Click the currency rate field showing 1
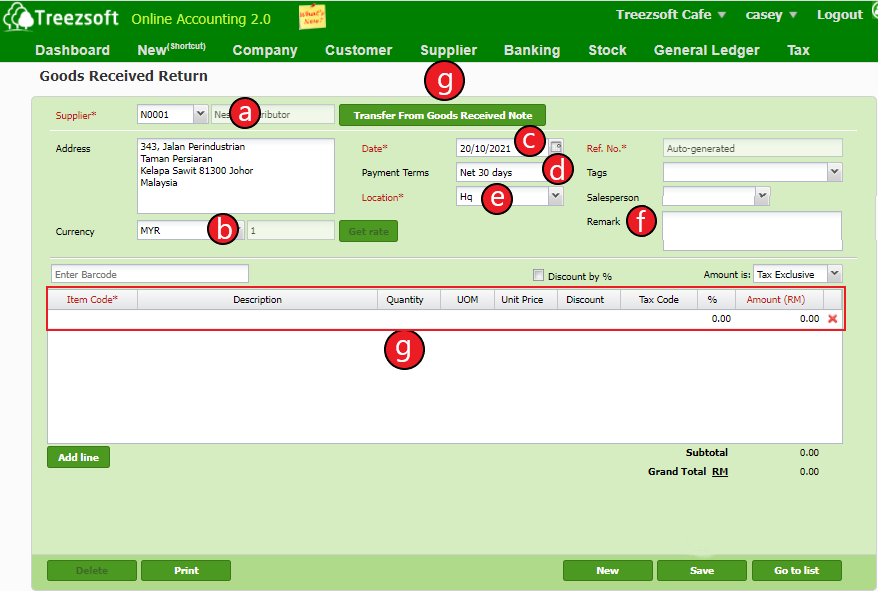 pyautogui.click(x=291, y=230)
